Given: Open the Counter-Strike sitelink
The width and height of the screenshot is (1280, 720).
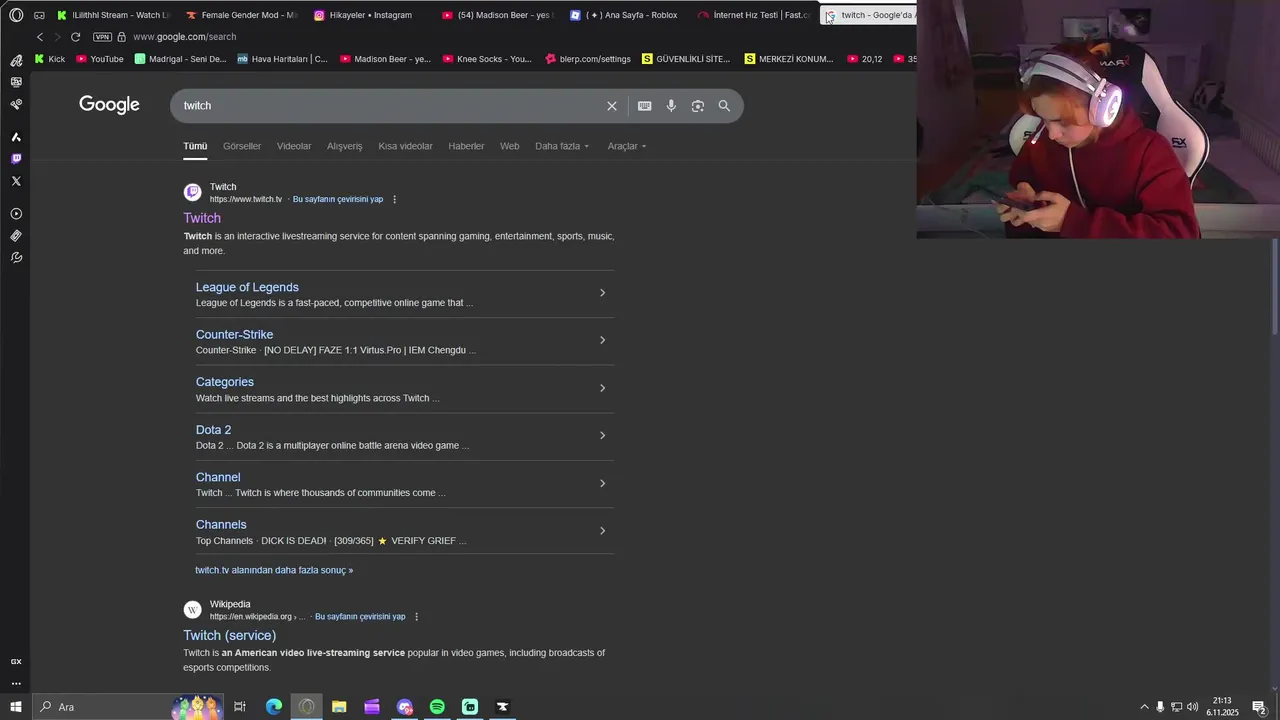Looking at the screenshot, I should point(234,335).
